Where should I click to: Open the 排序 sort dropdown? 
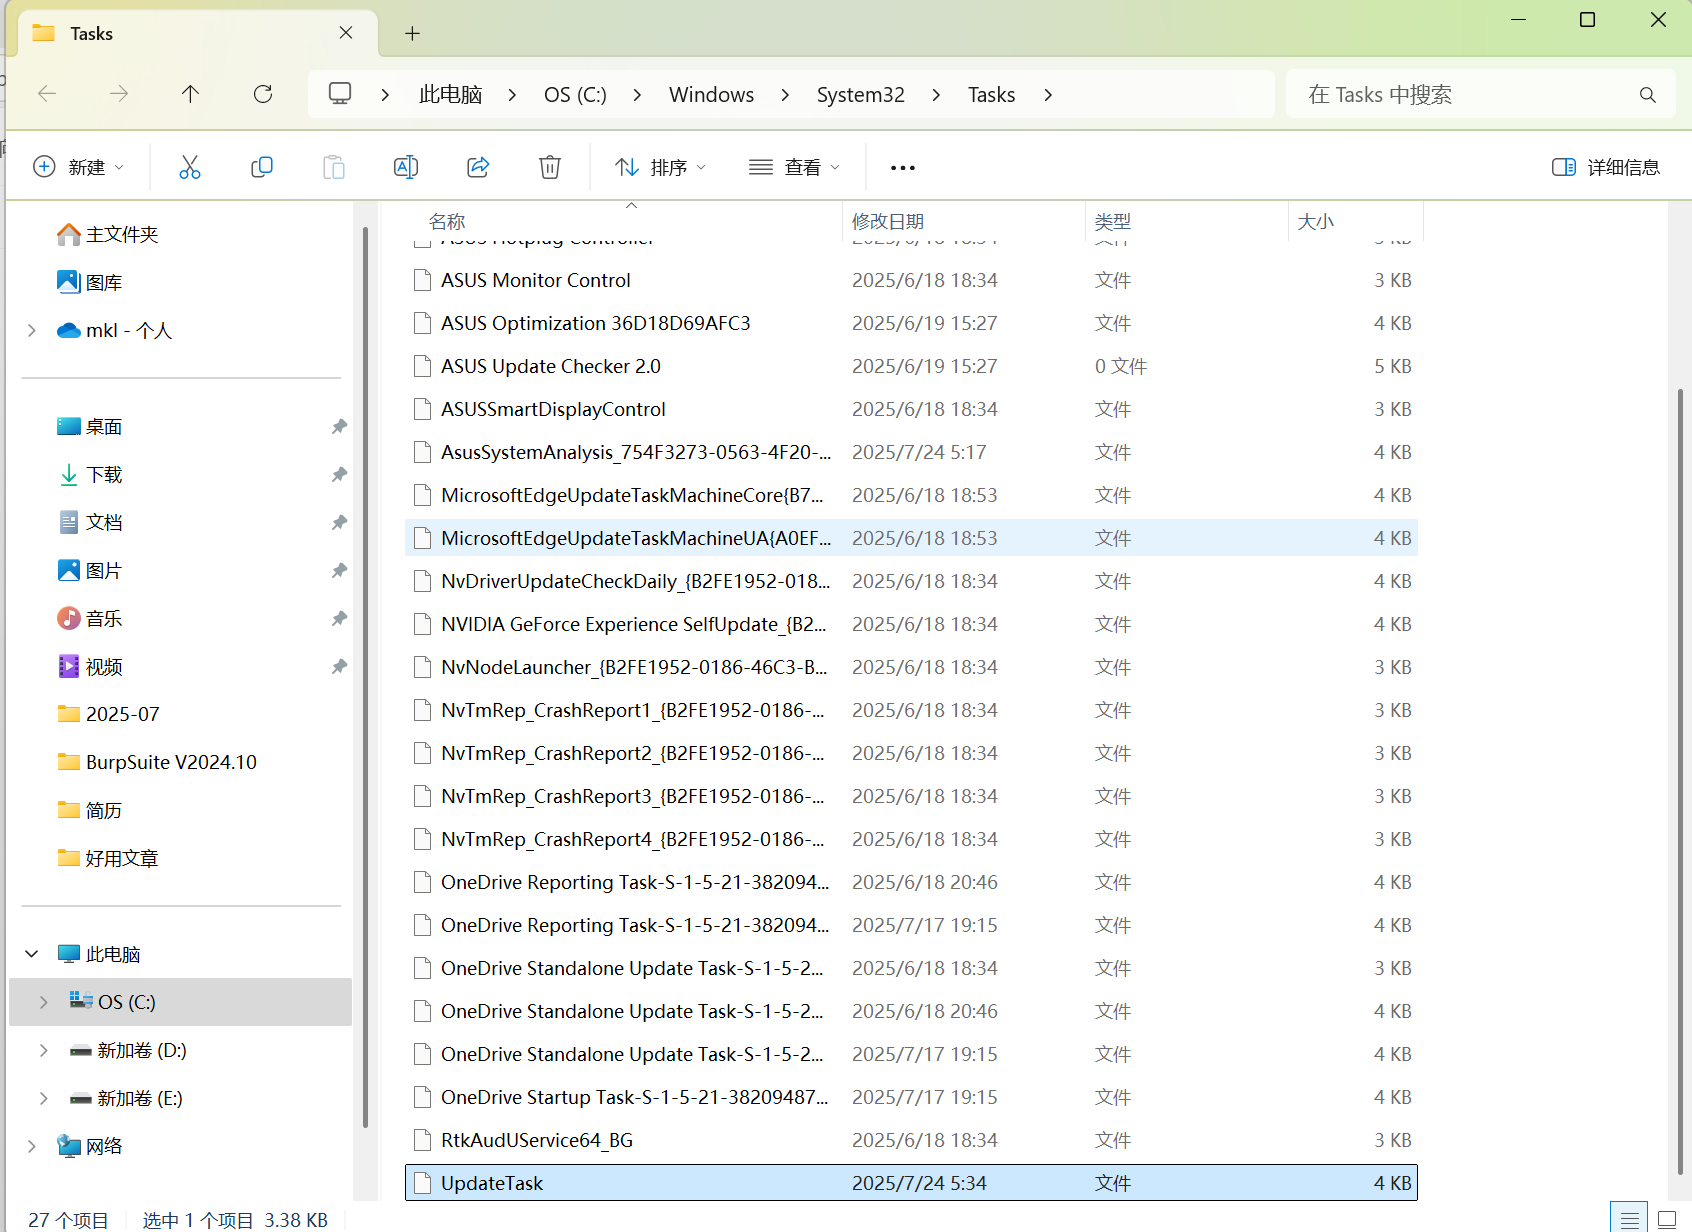tap(660, 167)
